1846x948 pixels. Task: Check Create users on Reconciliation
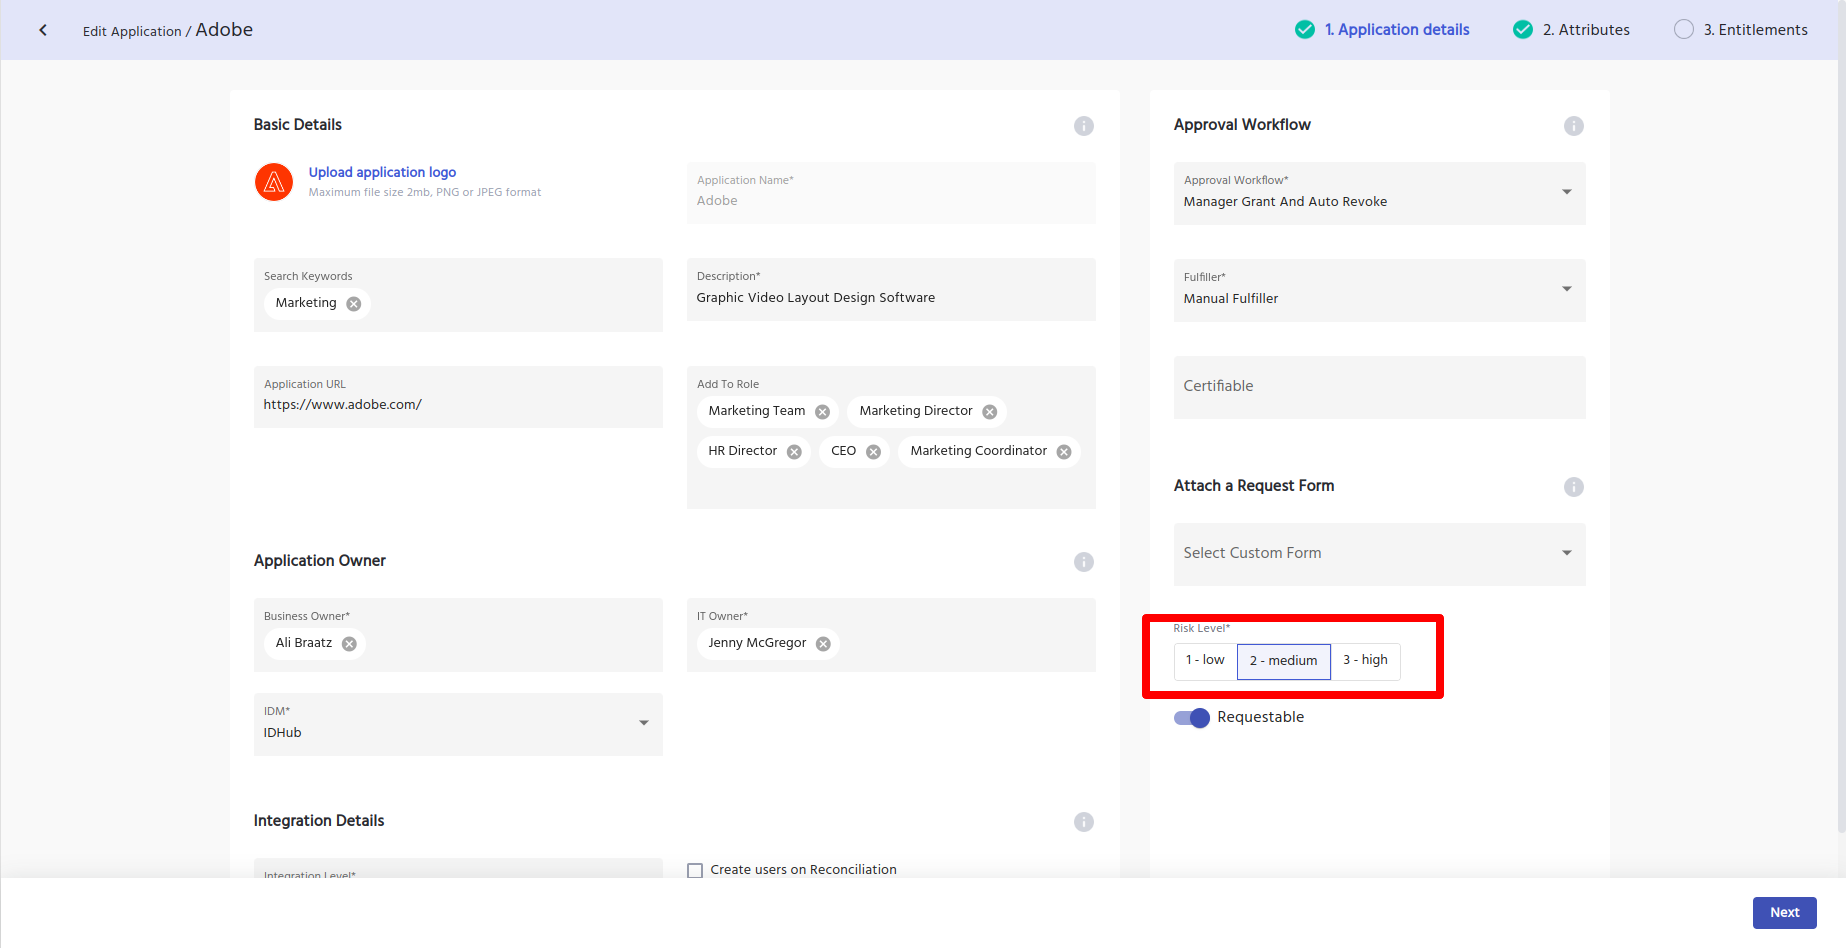(695, 870)
